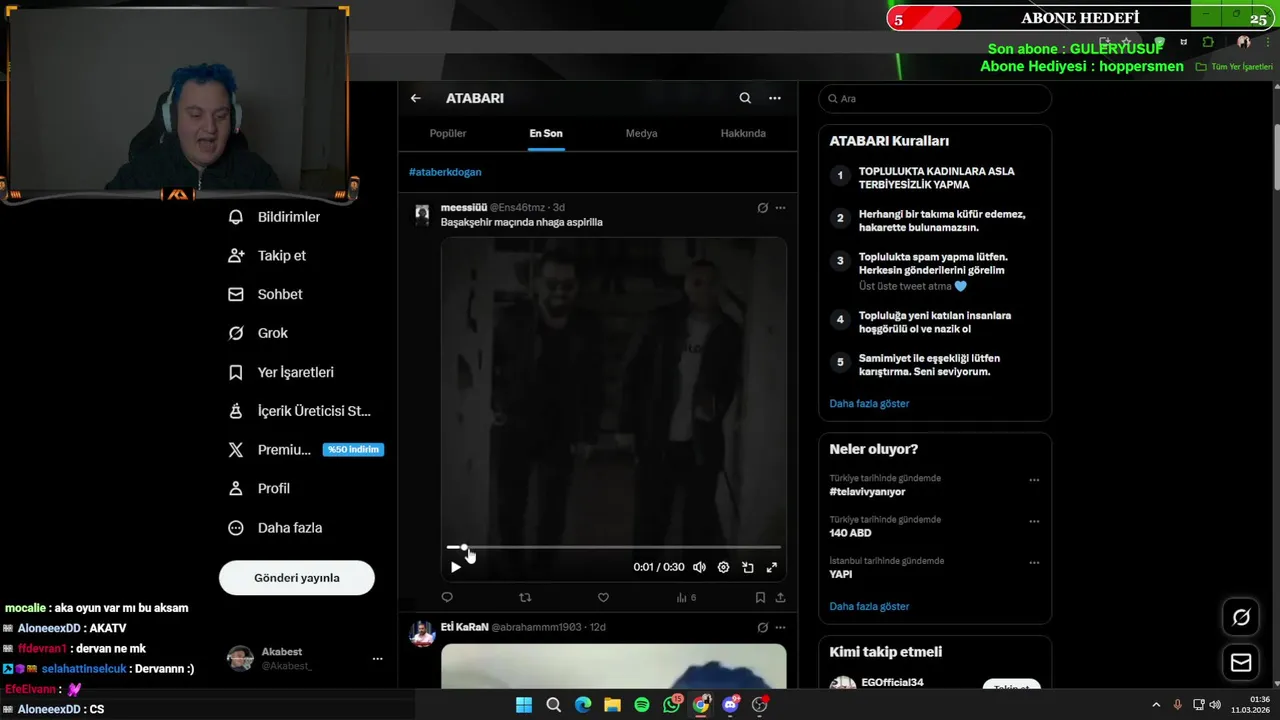Viewport: 1280px width, 720px height.
Task: Bookmark meessiüü's post
Action: pos(760,597)
